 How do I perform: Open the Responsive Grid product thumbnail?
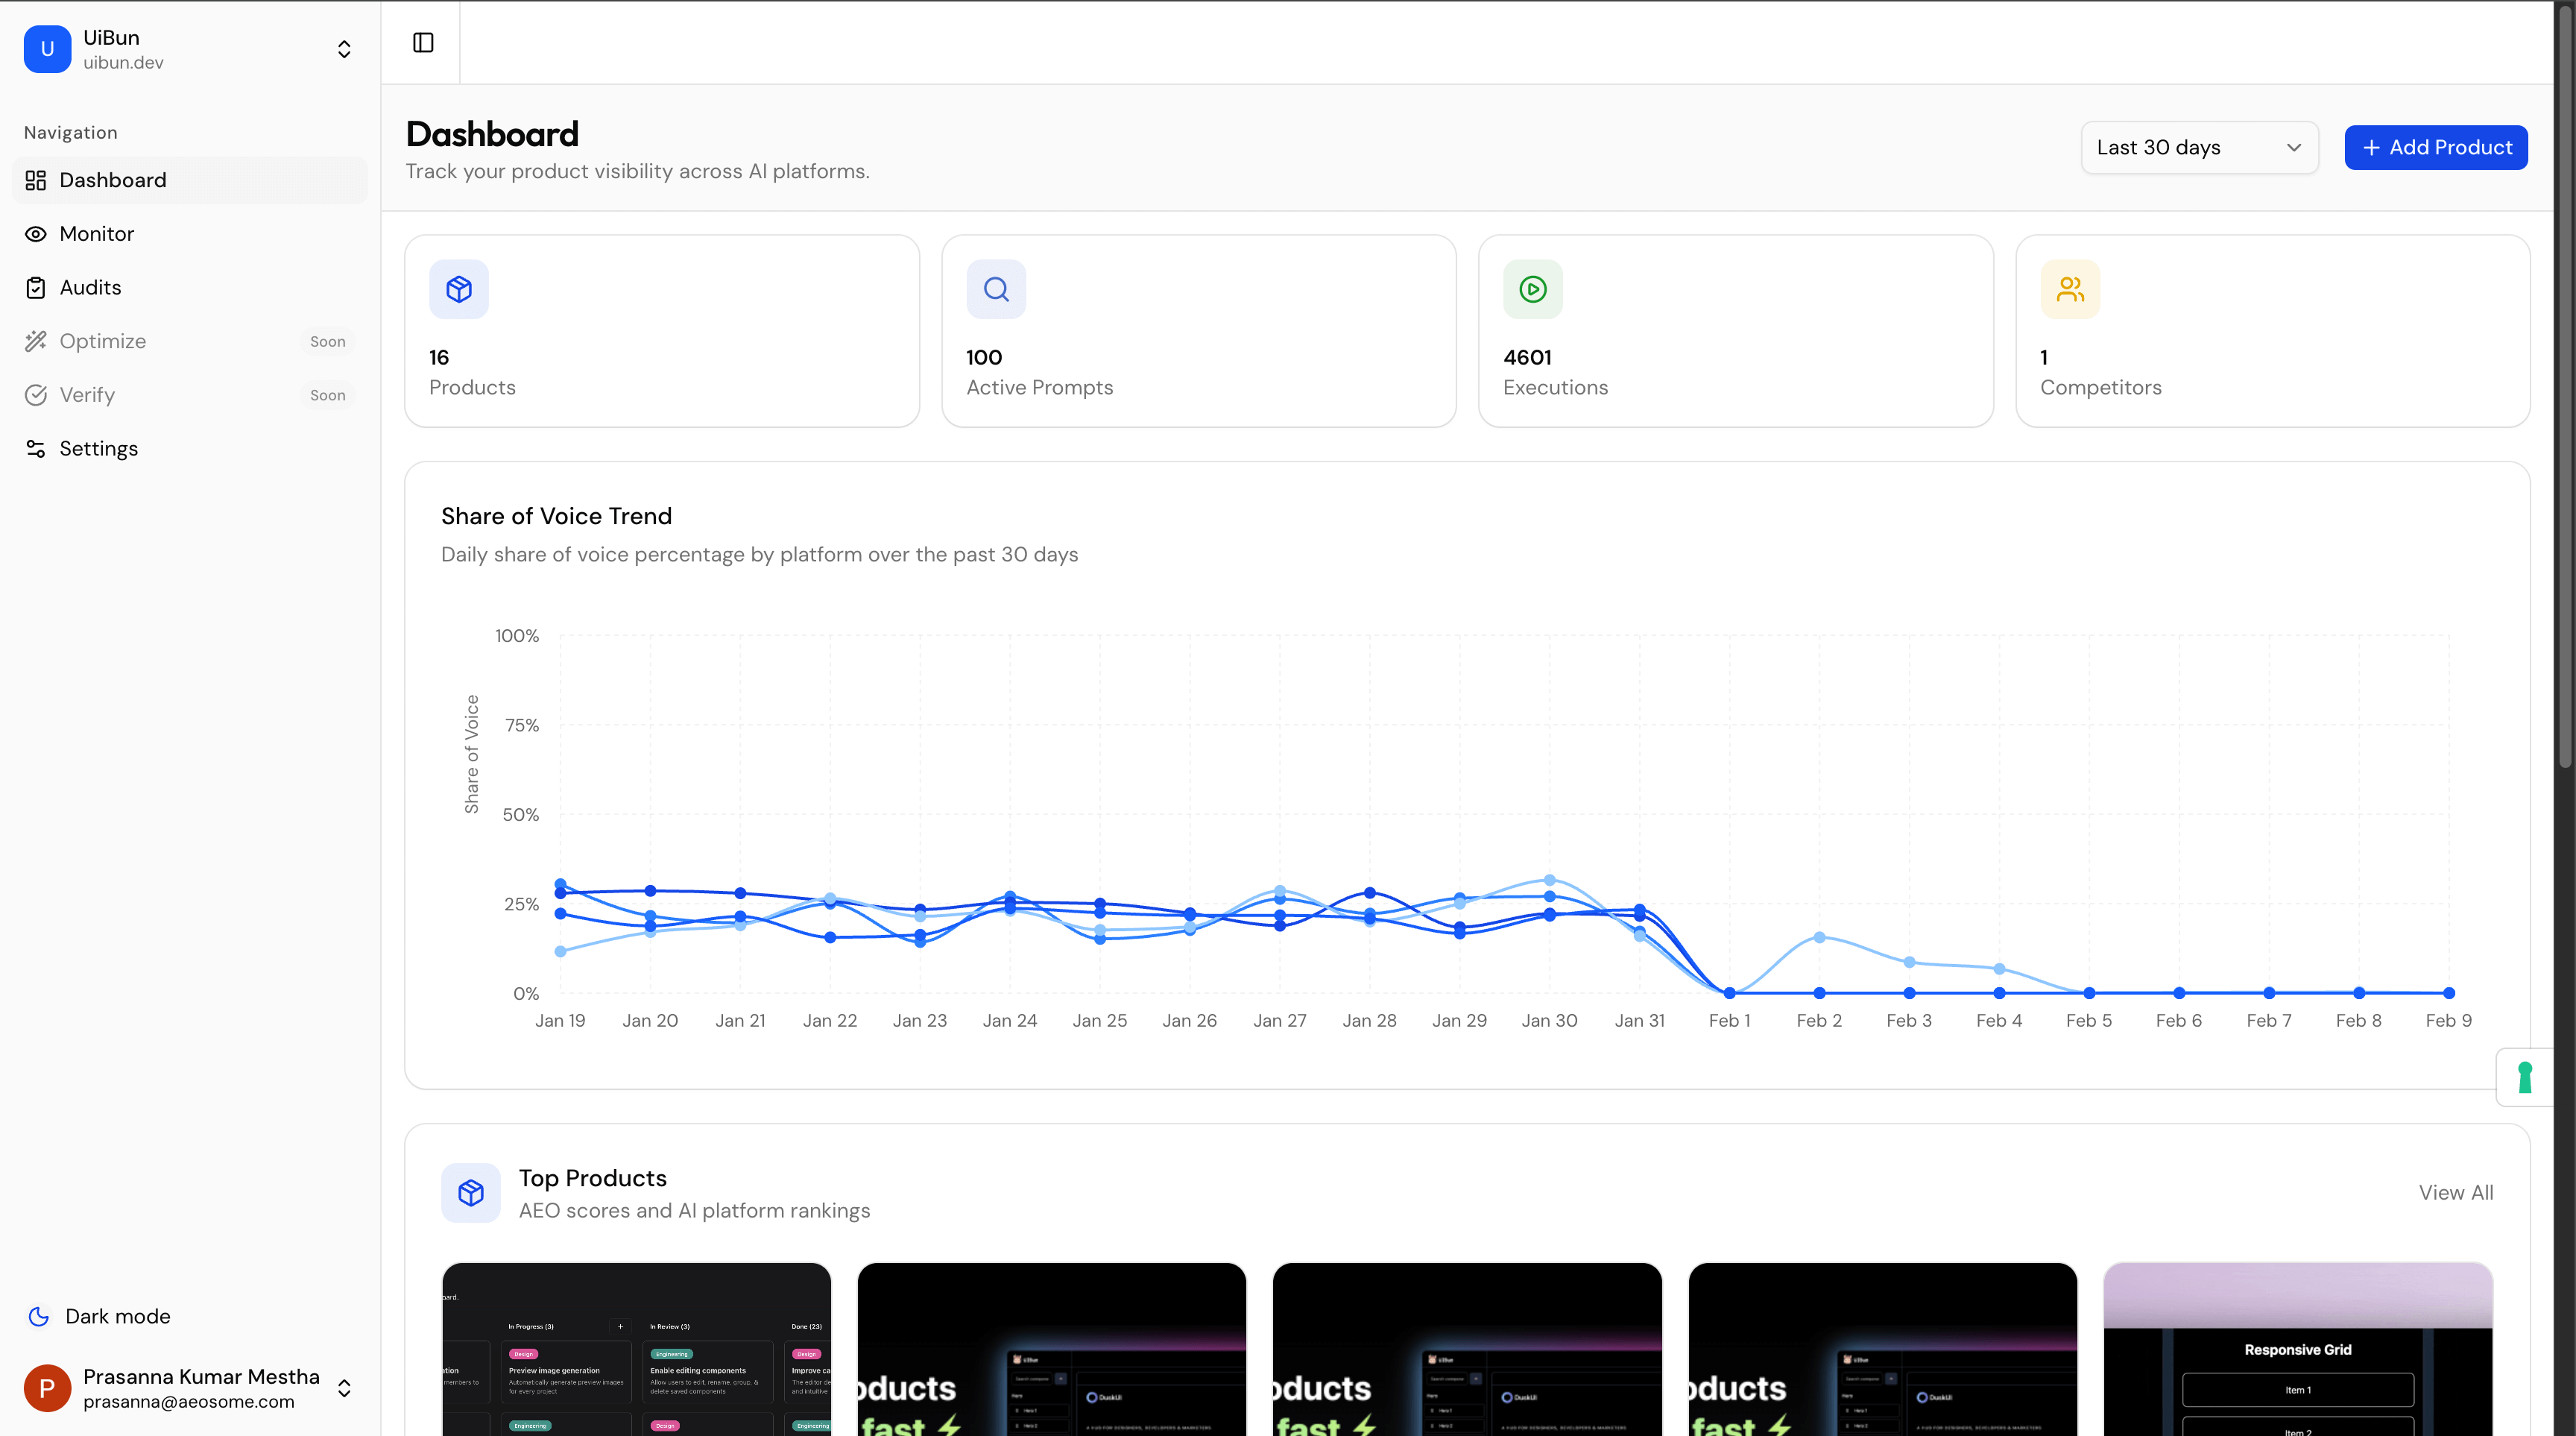tap(2297, 1349)
